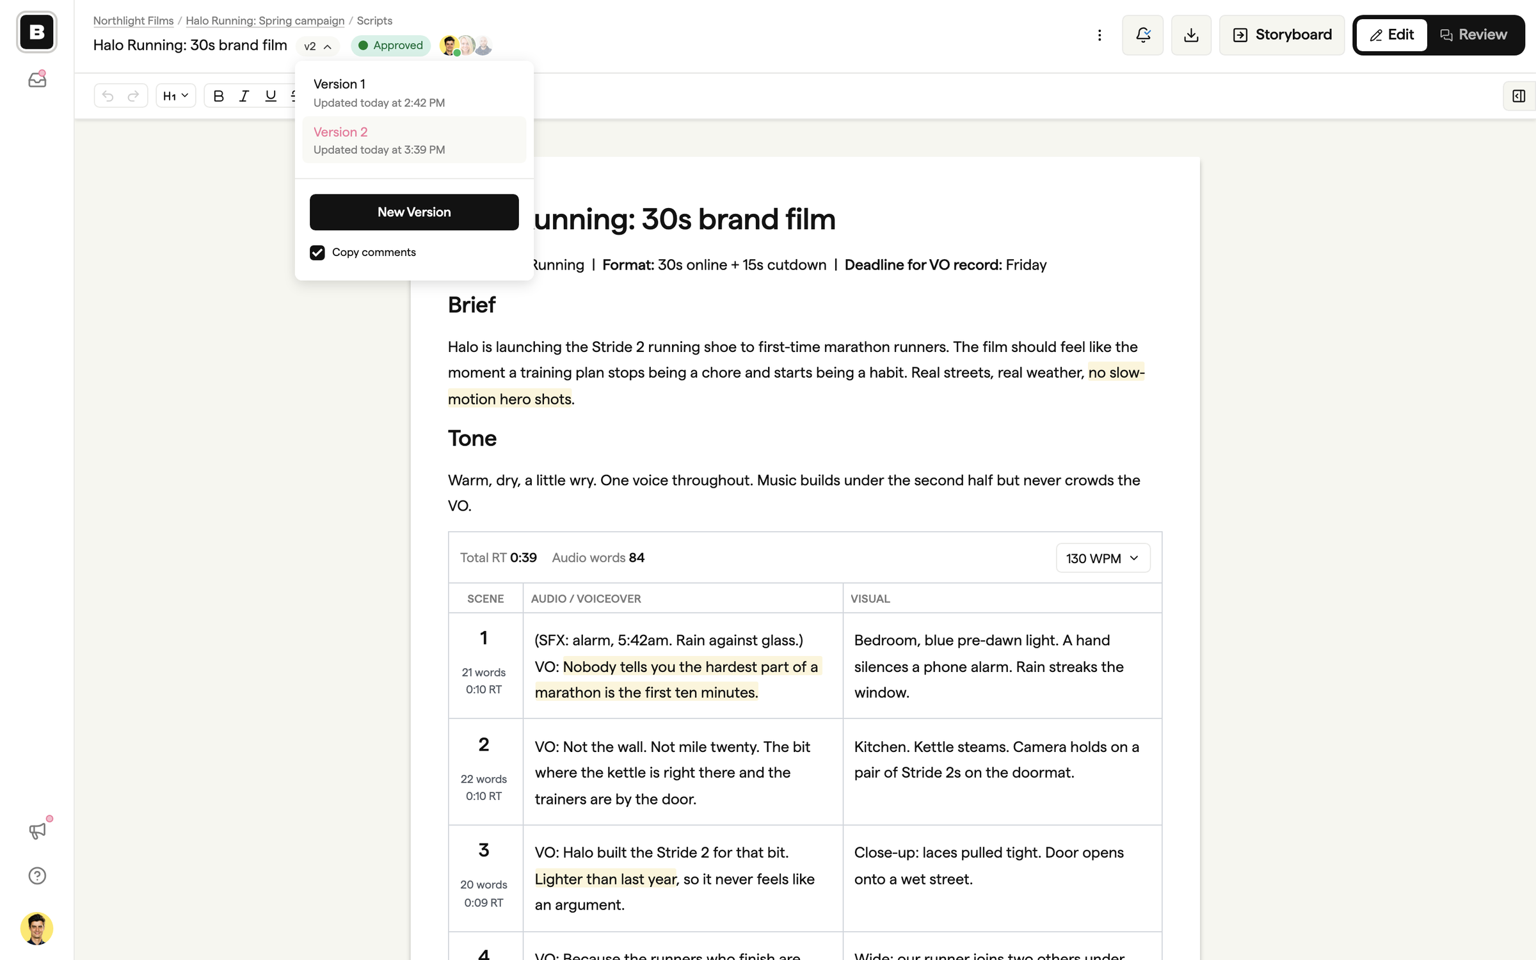
Task: Click scene 3 visual cell 'Close-up: laces pulled tight'
Action: [1002, 878]
